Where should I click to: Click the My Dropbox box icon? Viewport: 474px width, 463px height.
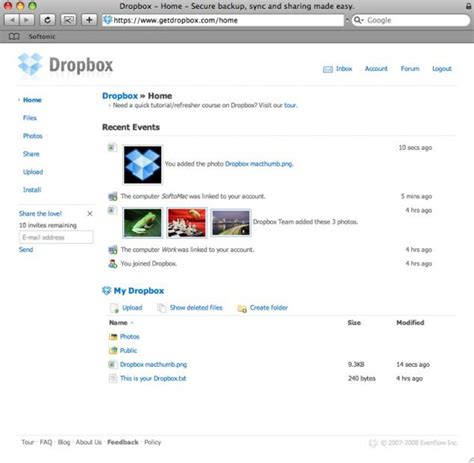[x=106, y=291]
